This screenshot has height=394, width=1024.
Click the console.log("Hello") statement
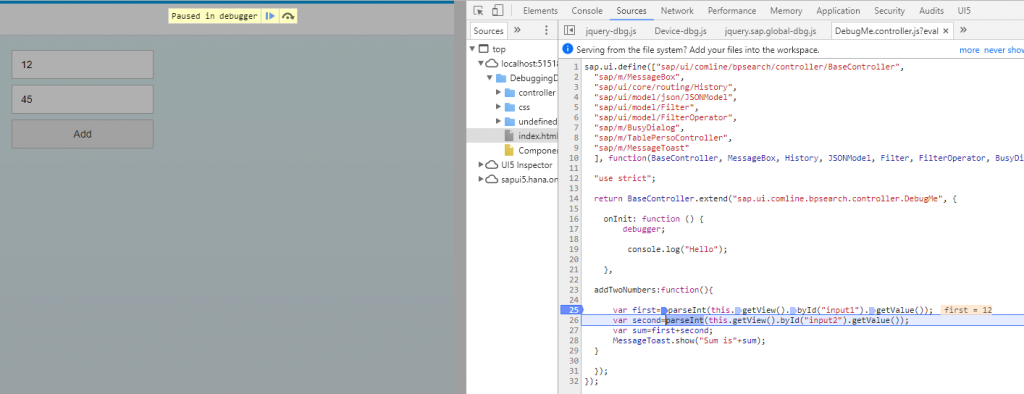(x=677, y=250)
